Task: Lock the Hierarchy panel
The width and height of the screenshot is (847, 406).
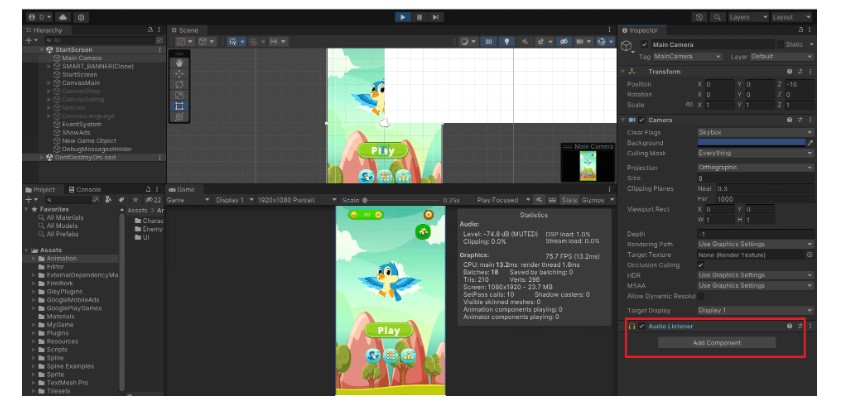Action: (x=150, y=30)
